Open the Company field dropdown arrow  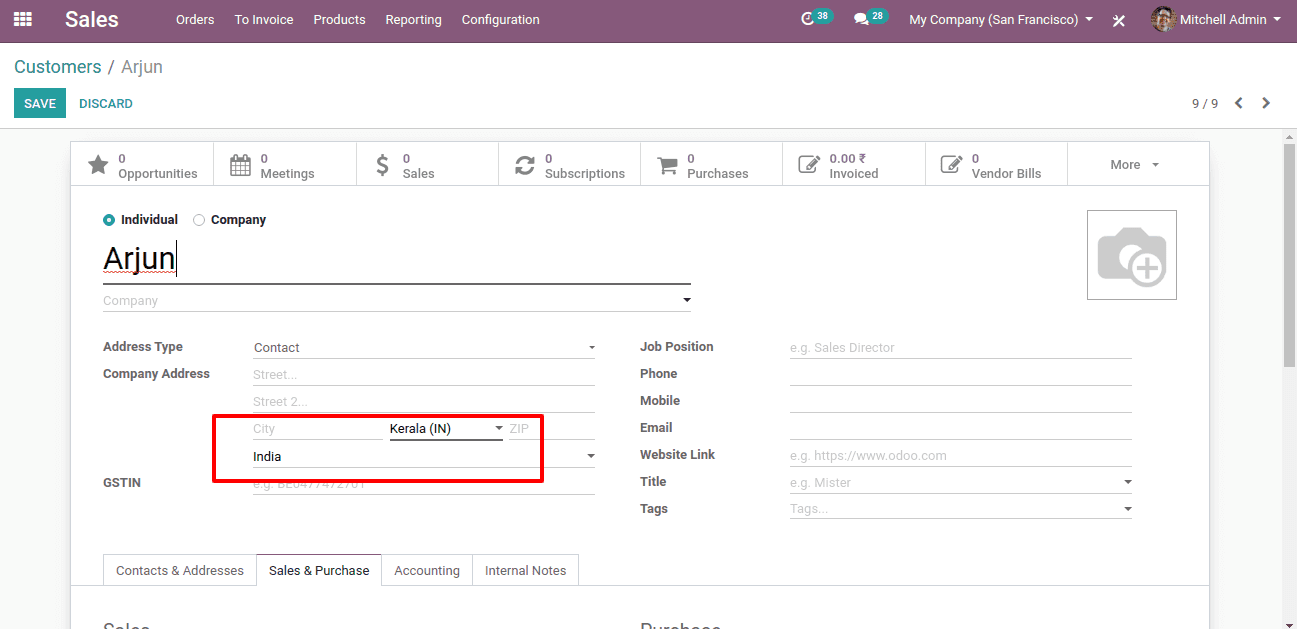click(x=686, y=300)
